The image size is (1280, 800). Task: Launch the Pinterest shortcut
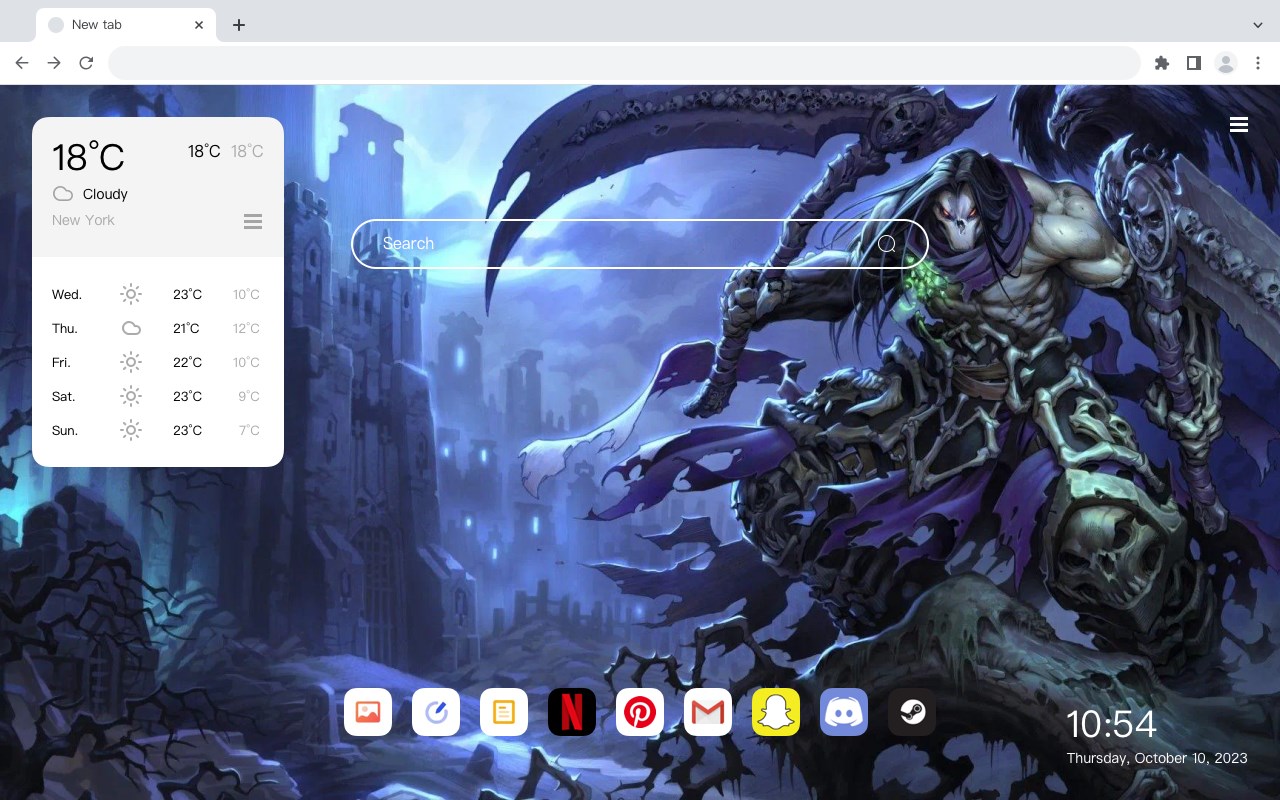(640, 712)
